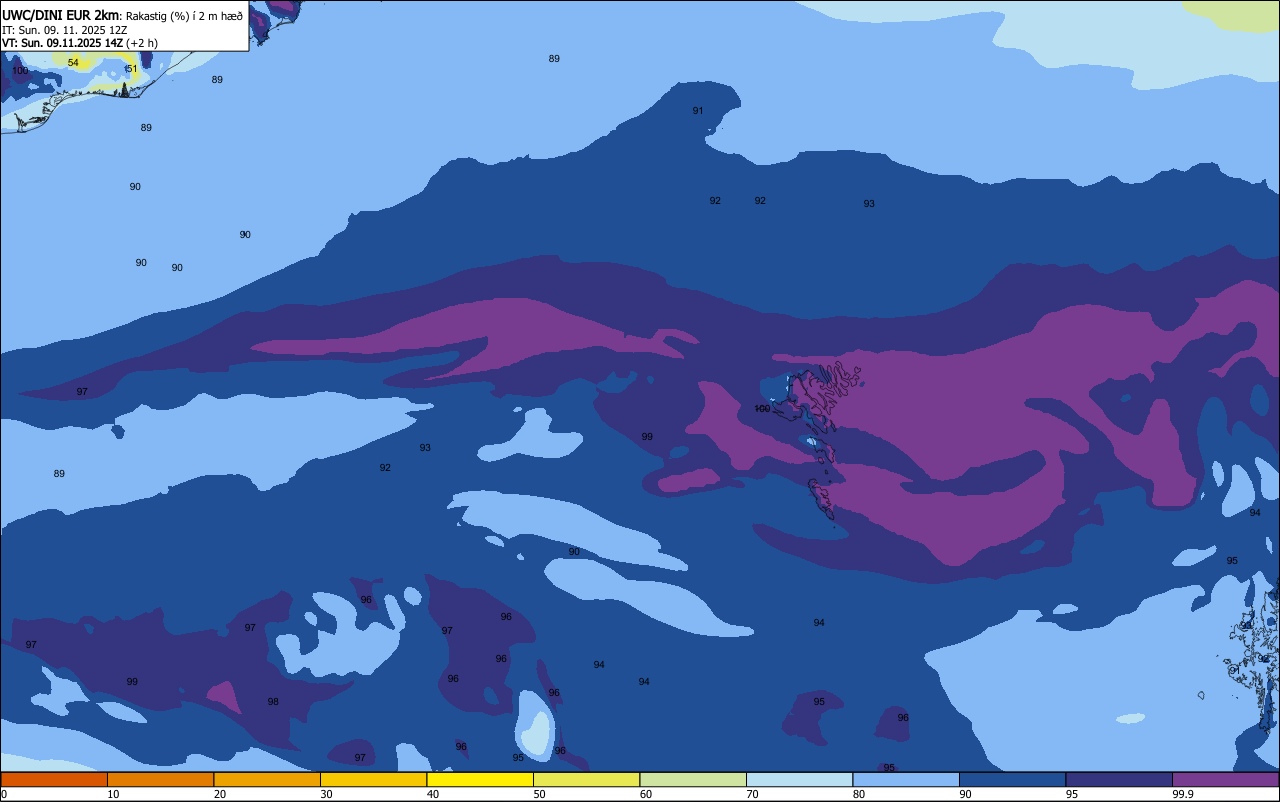
Task: Pick the 40–50 bright yellow legend swatch
Action: pyautogui.click(x=480, y=779)
